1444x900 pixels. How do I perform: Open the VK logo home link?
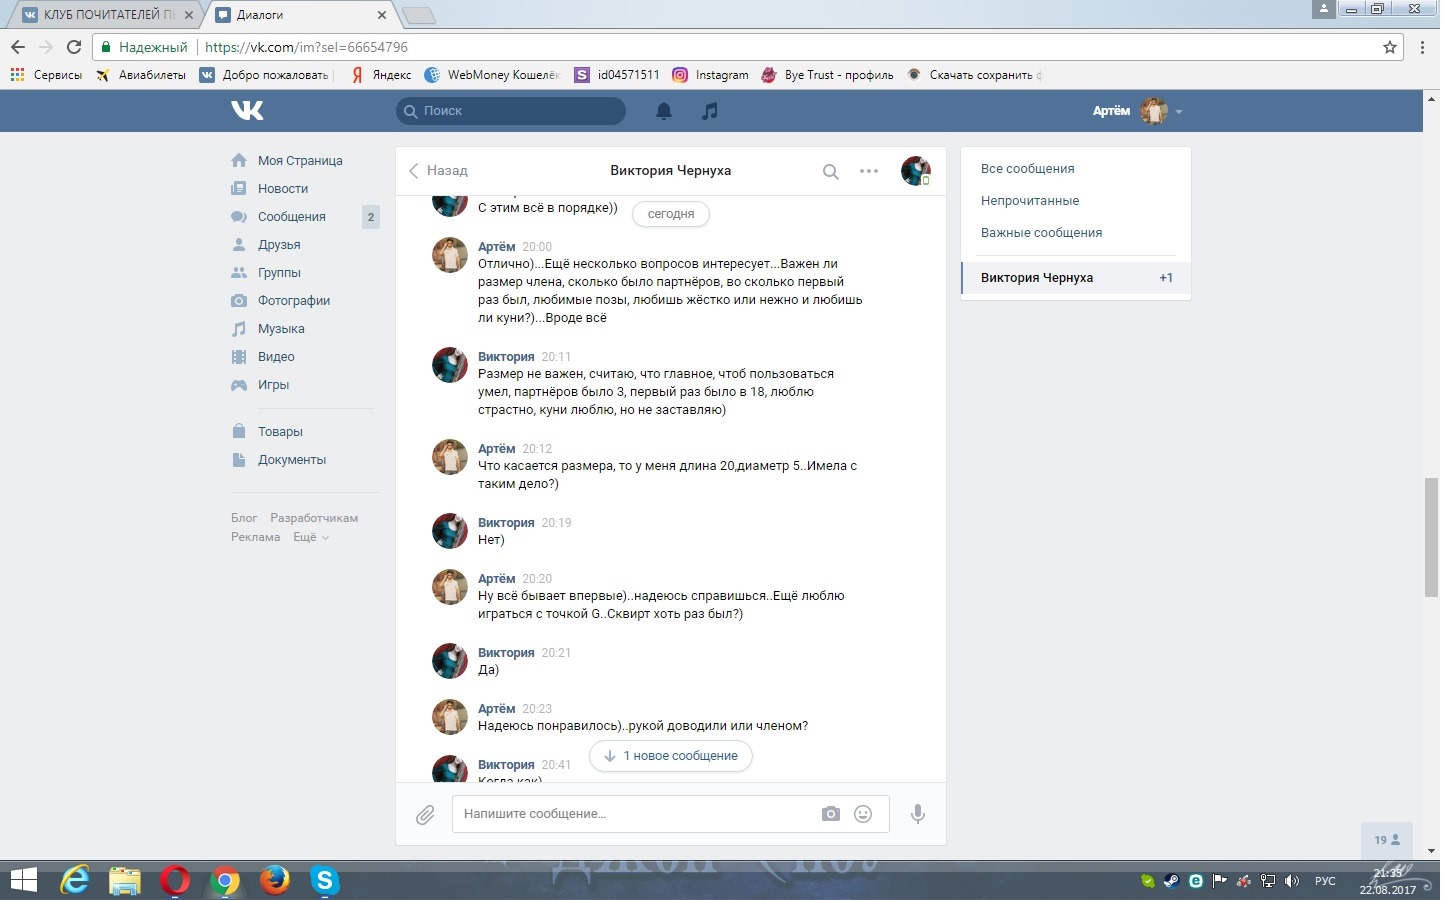pyautogui.click(x=247, y=110)
